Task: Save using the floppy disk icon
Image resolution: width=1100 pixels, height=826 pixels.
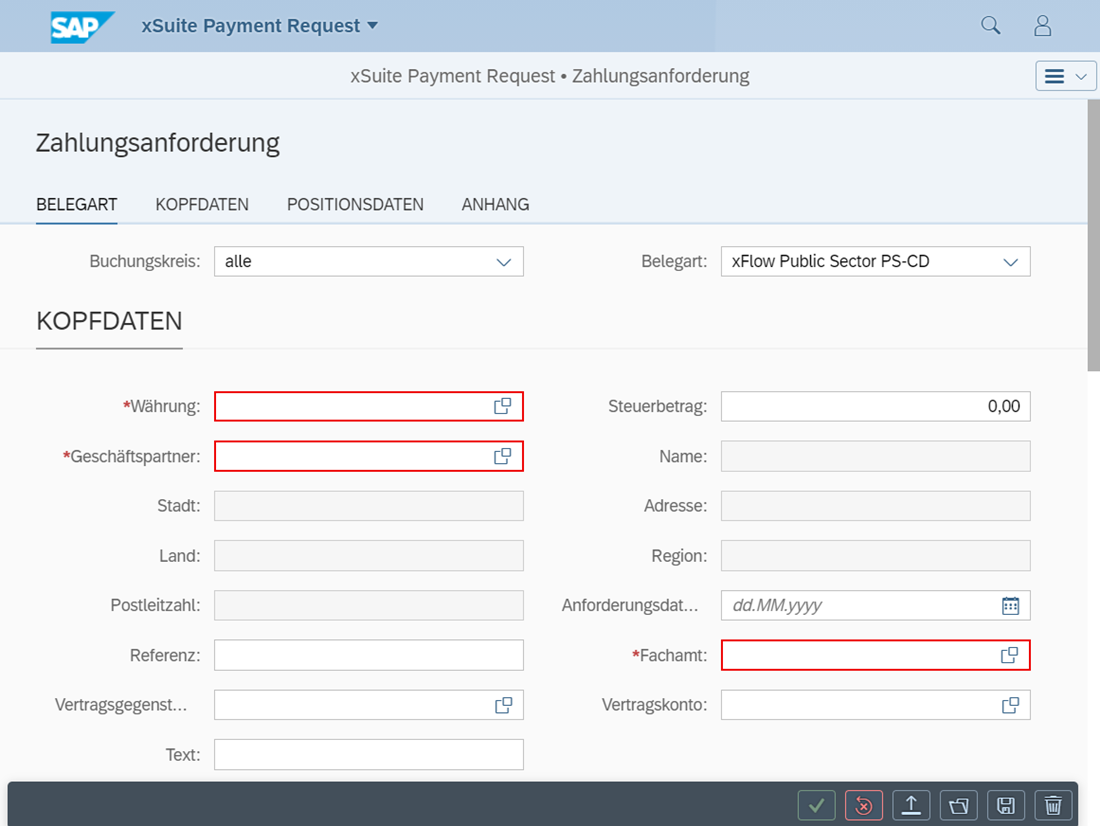Action: pos(1006,805)
